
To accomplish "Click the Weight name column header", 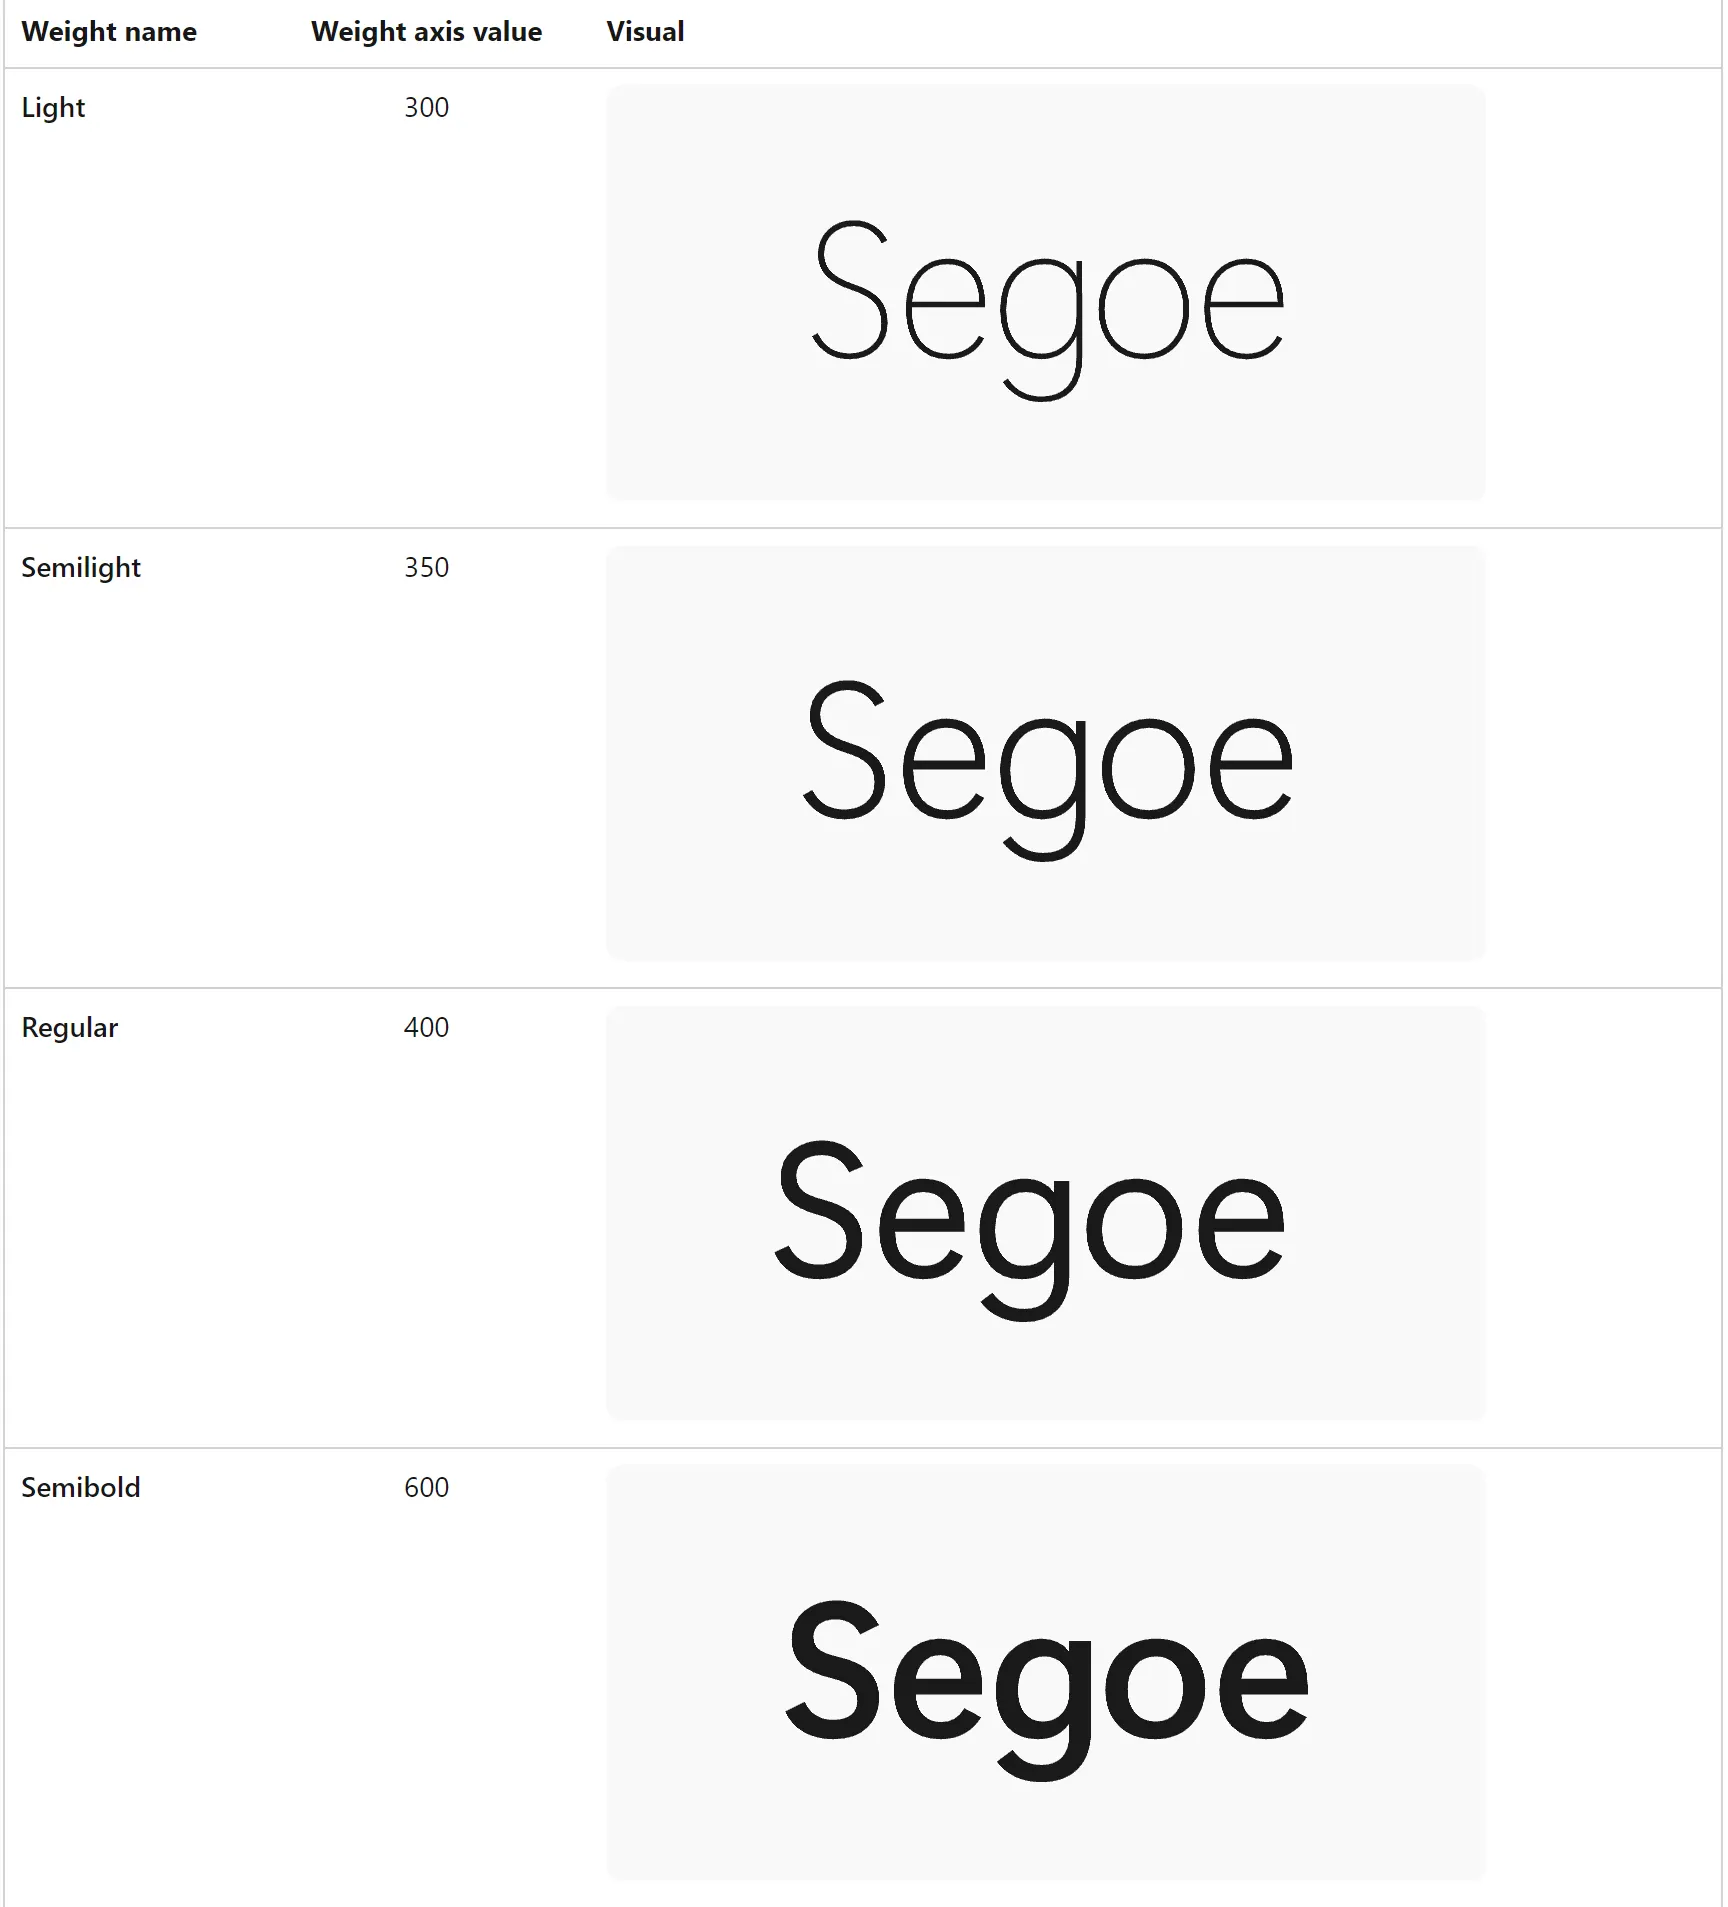I will click(x=109, y=32).
